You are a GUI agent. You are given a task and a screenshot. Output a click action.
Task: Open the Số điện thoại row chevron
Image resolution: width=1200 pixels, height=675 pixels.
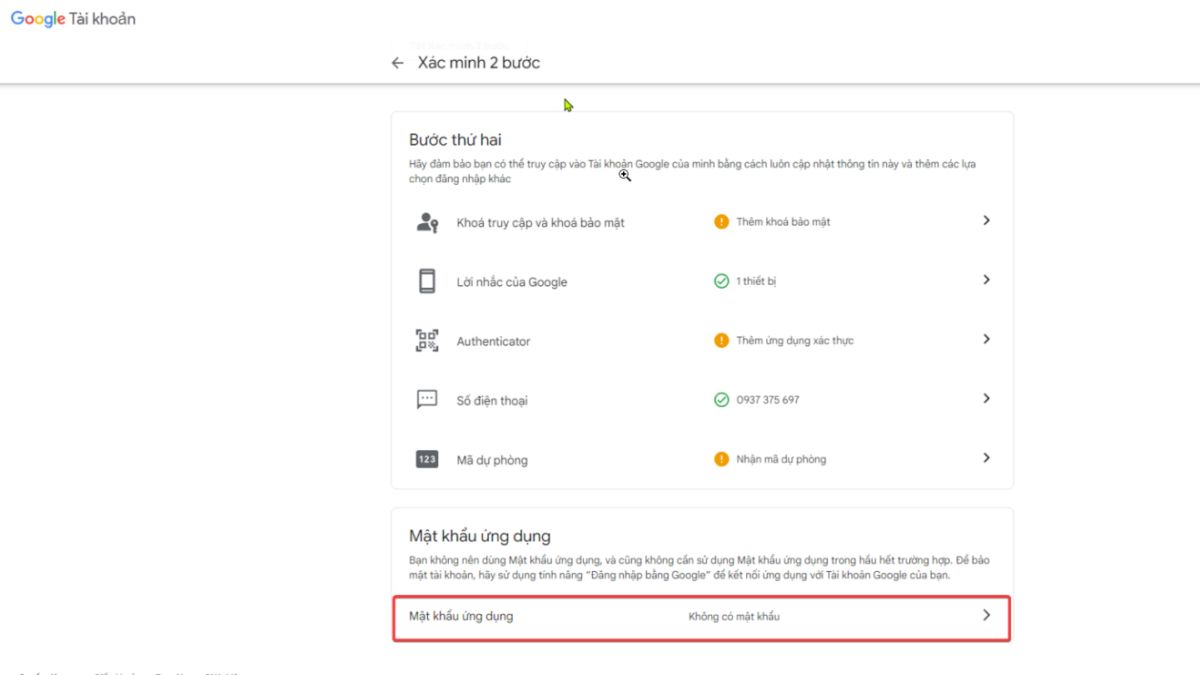pyautogui.click(x=986, y=398)
